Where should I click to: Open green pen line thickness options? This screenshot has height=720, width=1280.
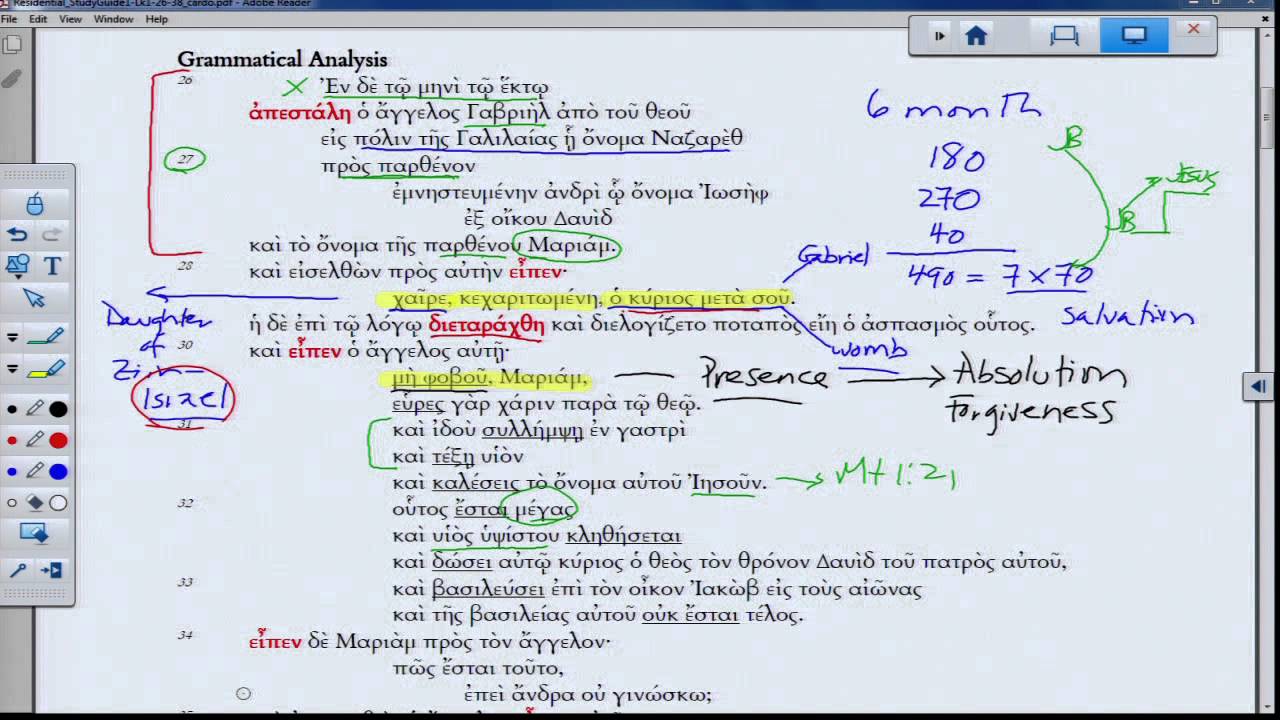[13, 337]
